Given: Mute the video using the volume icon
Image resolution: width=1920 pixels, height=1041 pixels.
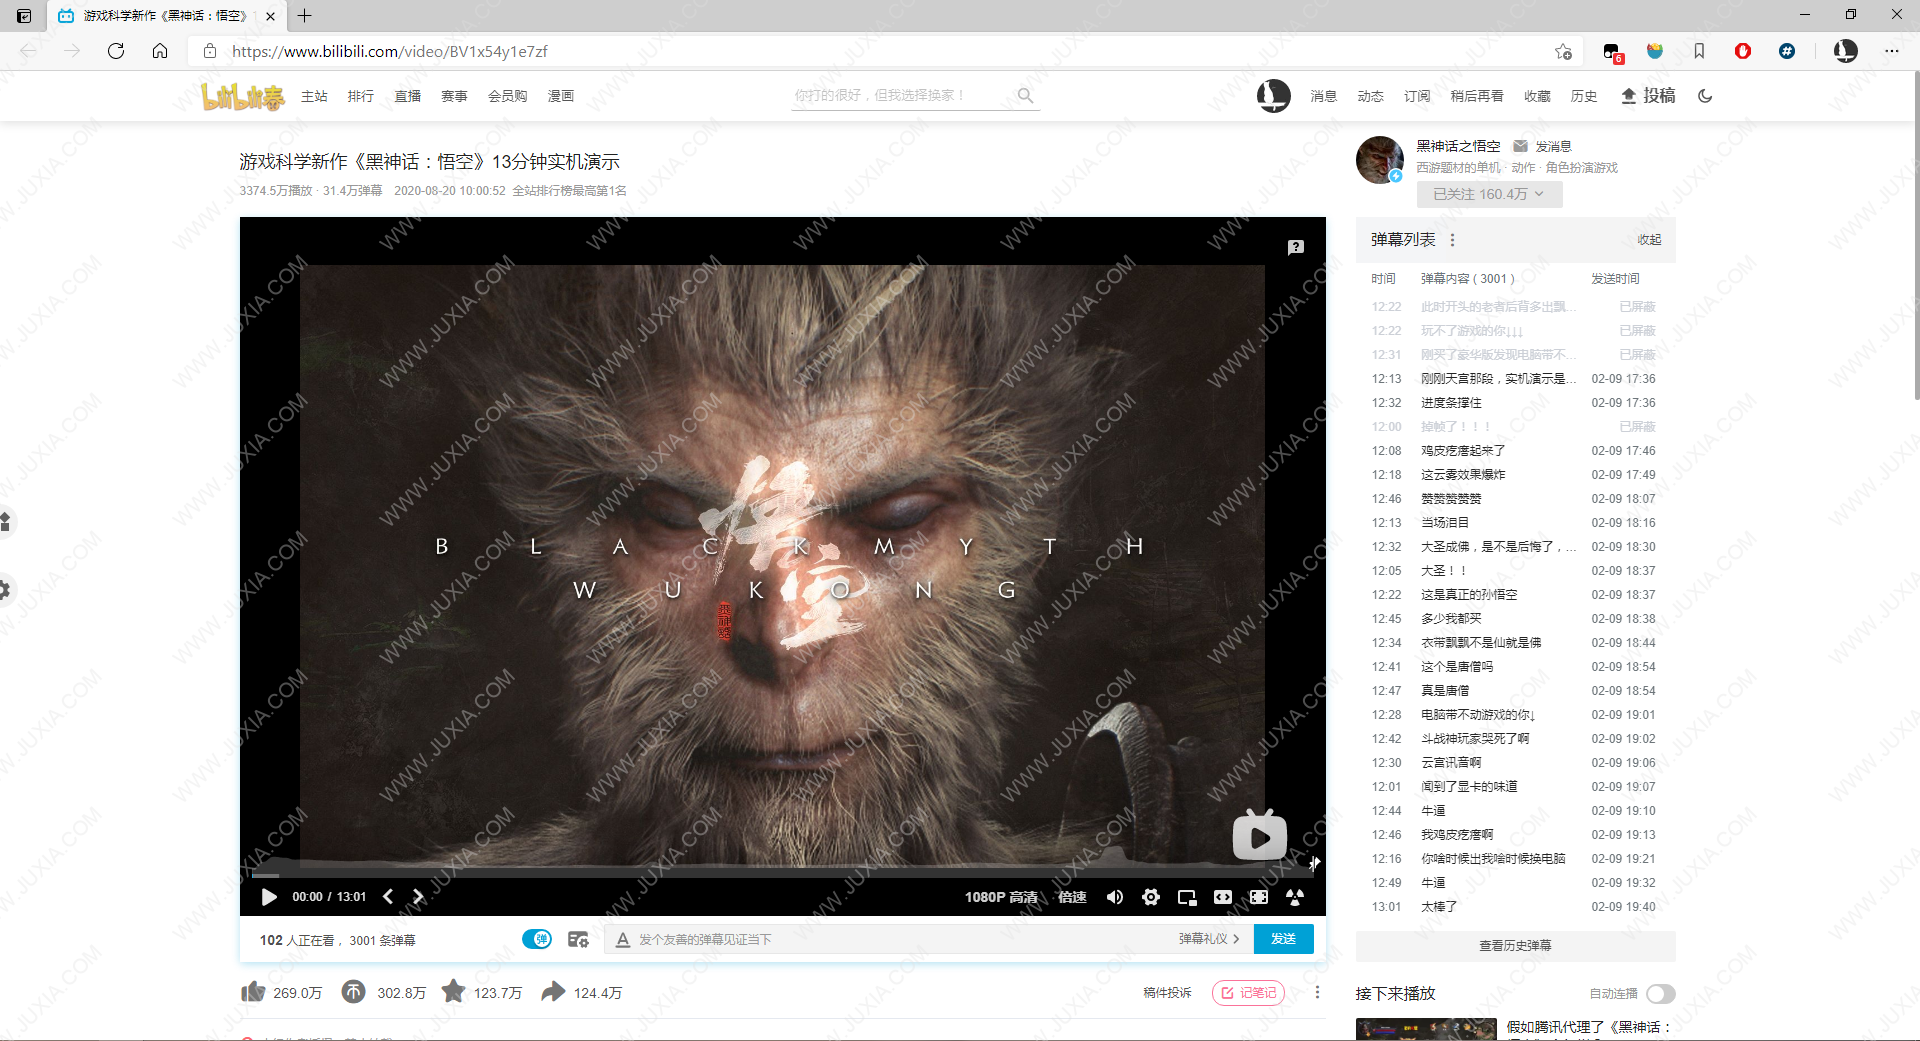Looking at the screenshot, I should 1115,897.
